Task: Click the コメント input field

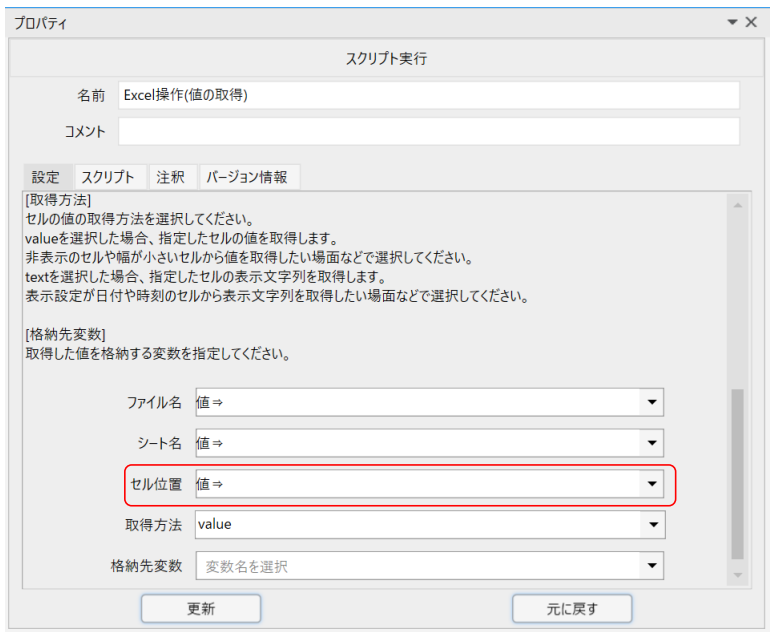Action: [428, 131]
